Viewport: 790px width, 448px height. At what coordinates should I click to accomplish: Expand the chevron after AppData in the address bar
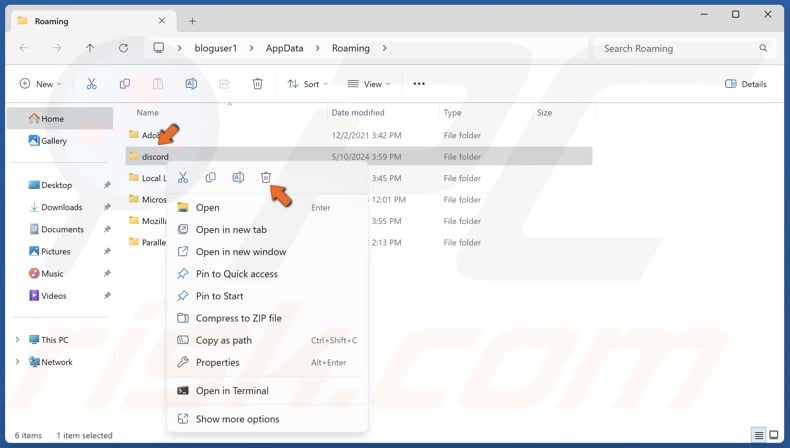pyautogui.click(x=317, y=48)
